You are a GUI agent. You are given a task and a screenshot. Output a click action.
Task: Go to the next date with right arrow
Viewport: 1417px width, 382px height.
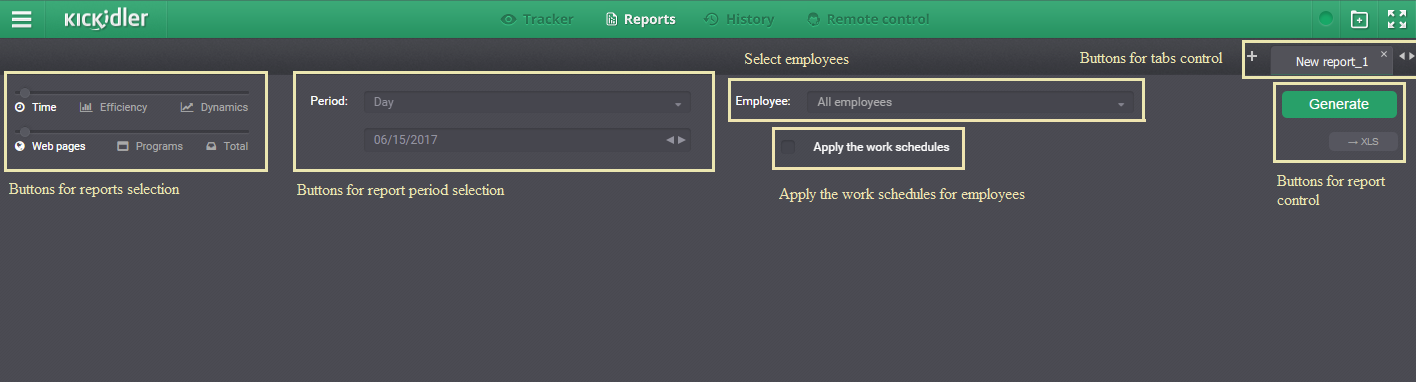(x=682, y=140)
